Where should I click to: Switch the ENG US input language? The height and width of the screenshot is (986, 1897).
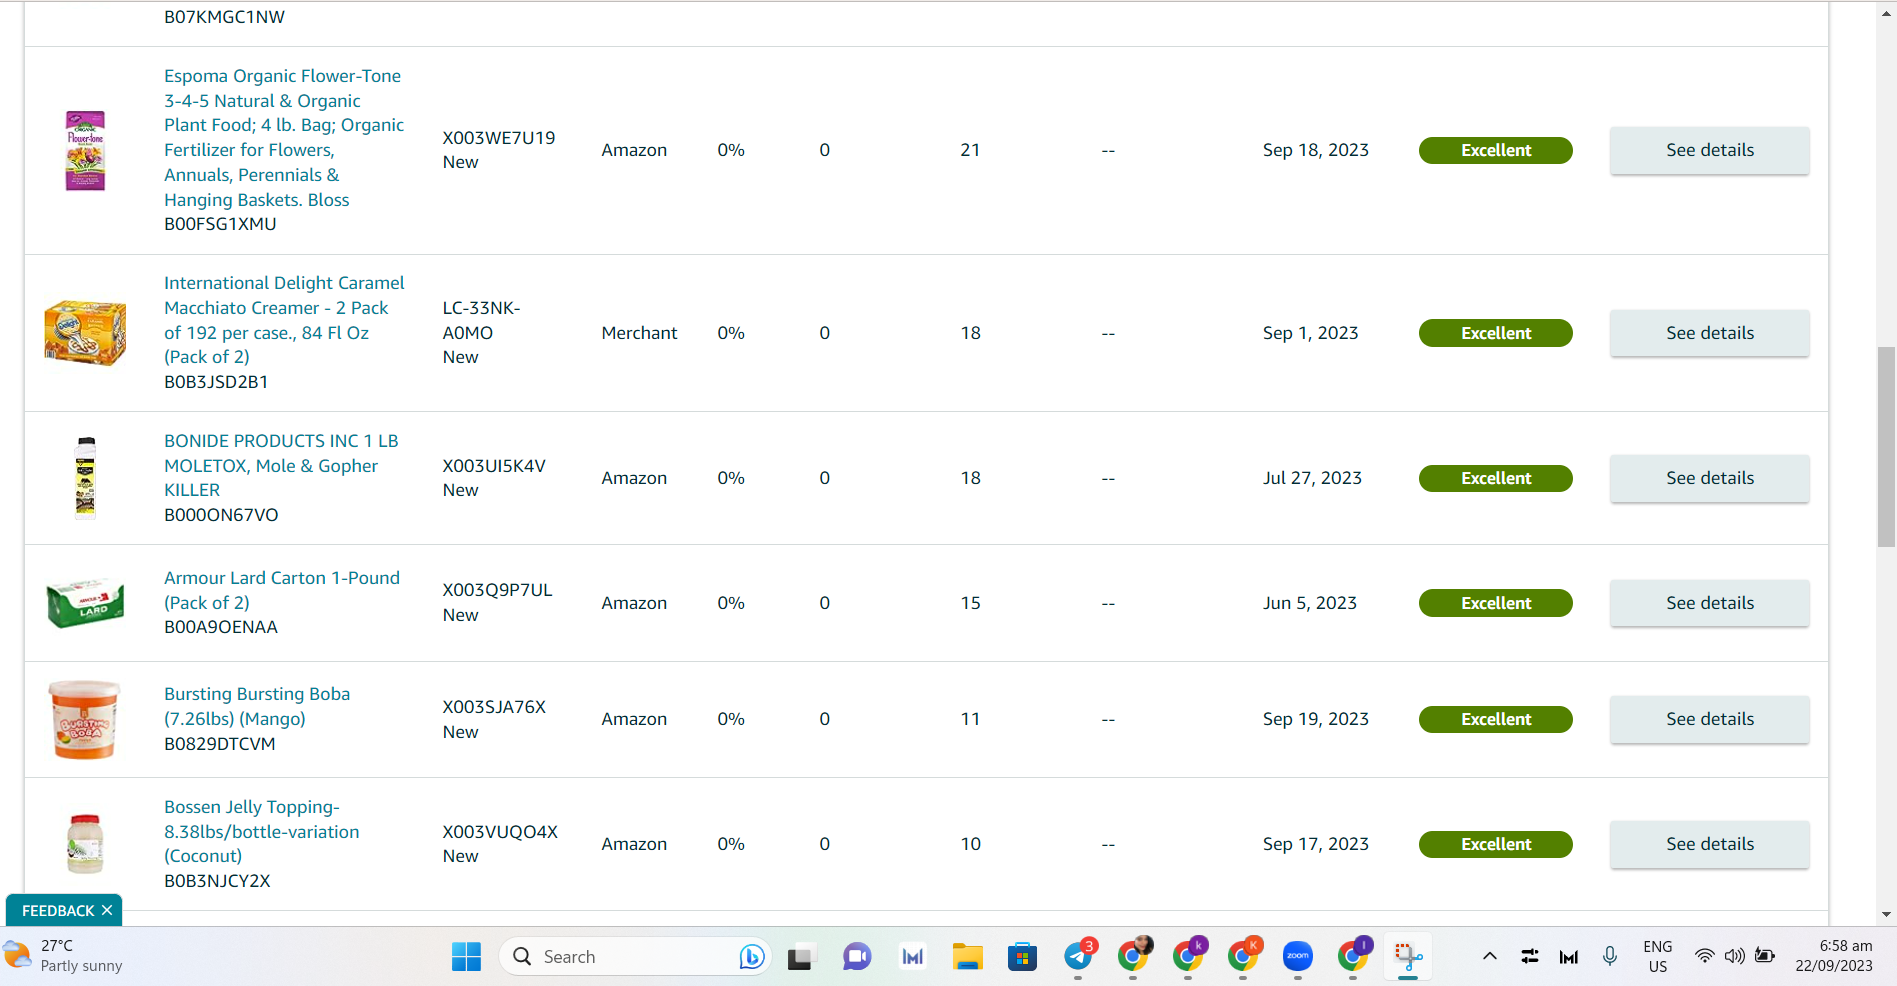point(1658,956)
